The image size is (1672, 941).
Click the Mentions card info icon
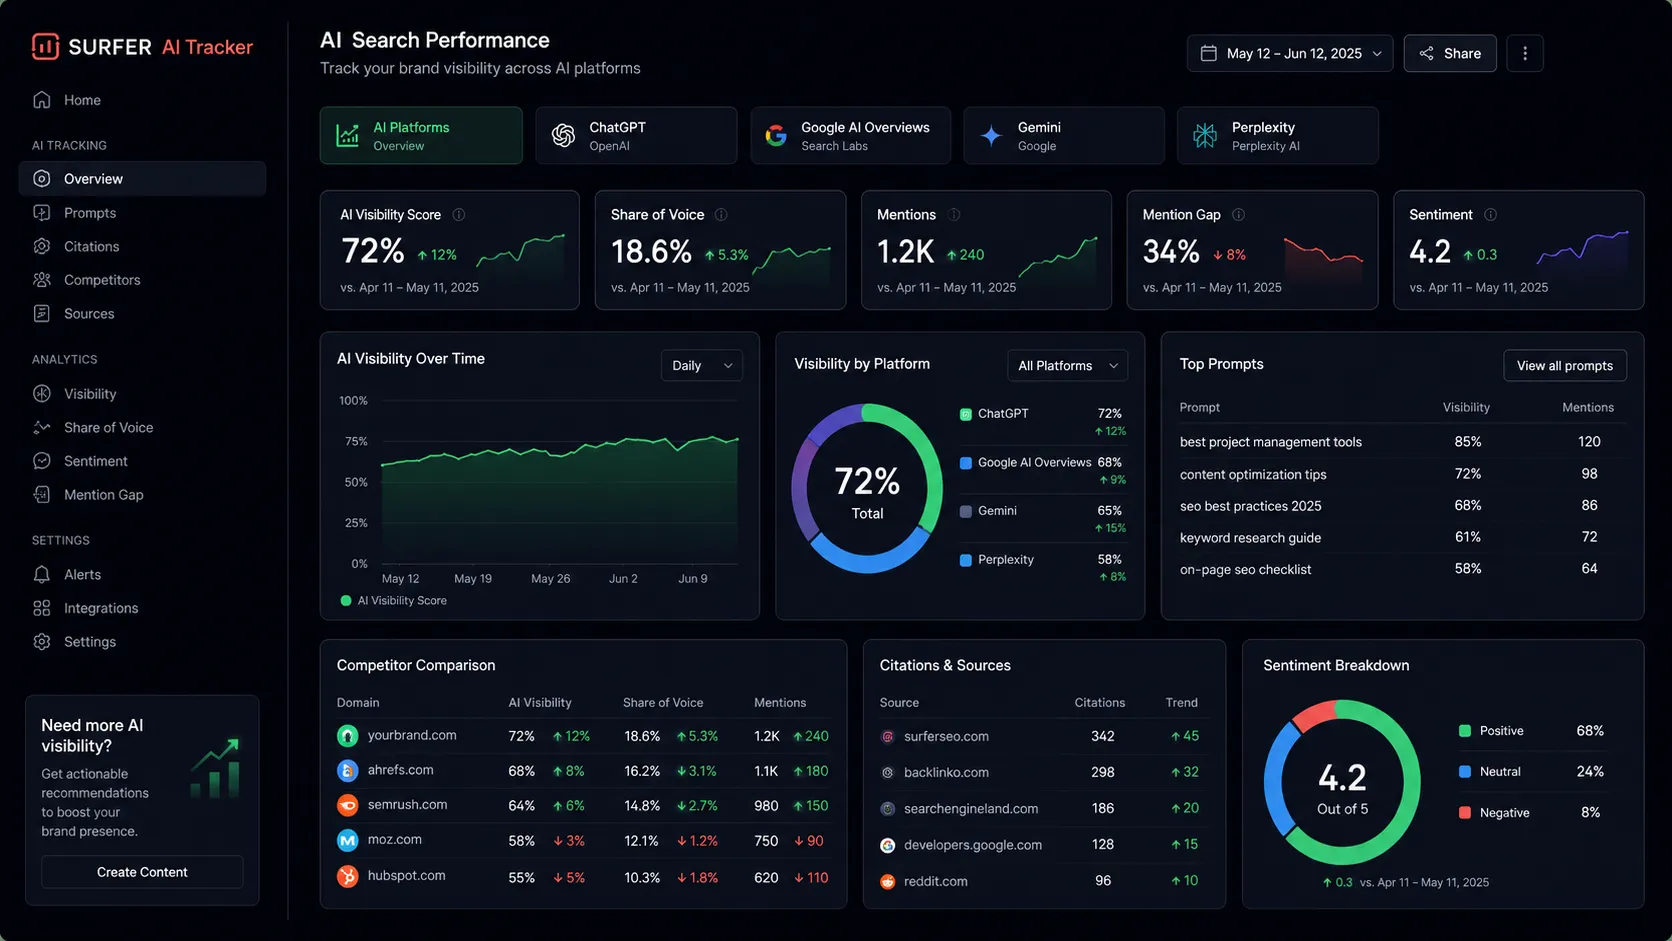coord(954,215)
